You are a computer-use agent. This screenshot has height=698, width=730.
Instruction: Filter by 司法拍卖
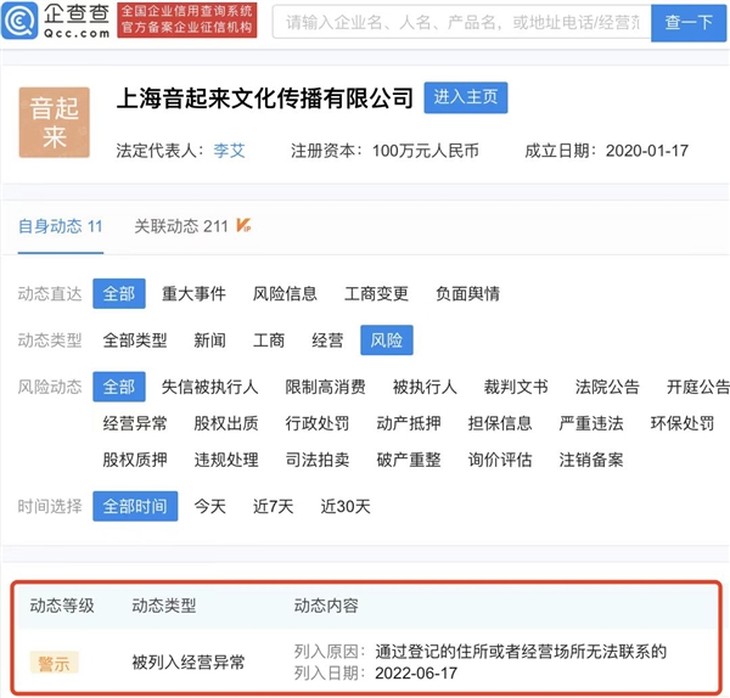[x=317, y=460]
